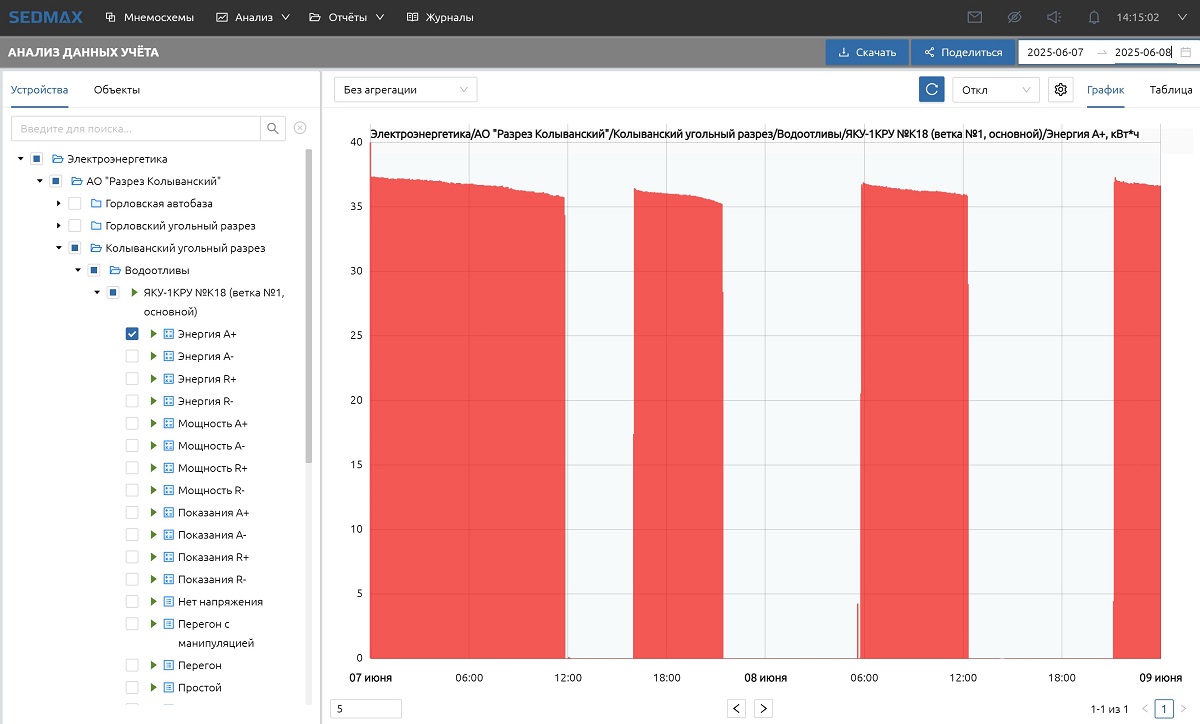Check the Мощность A+ checkbox

[132, 424]
